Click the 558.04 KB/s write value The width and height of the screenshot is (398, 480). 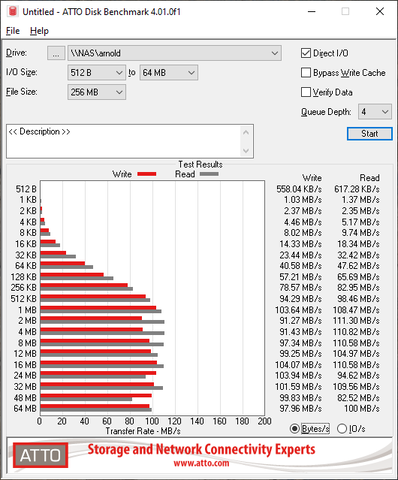point(299,189)
